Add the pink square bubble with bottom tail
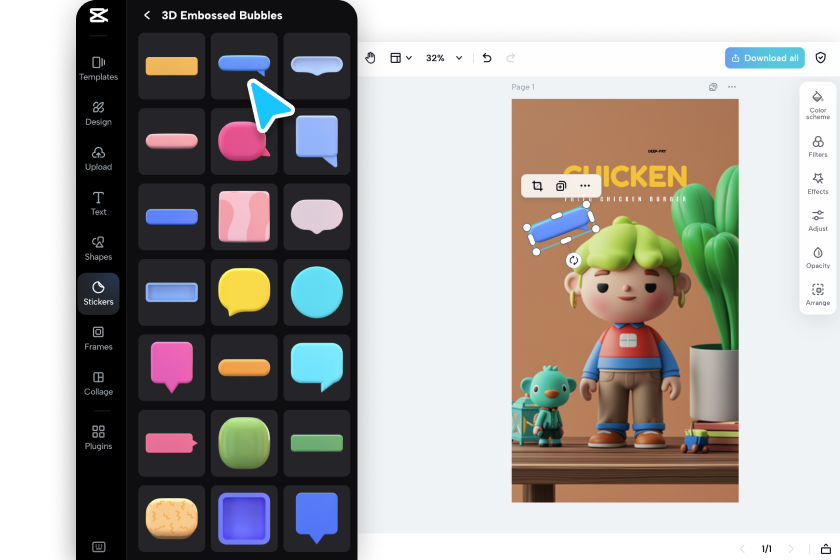 tap(171, 368)
